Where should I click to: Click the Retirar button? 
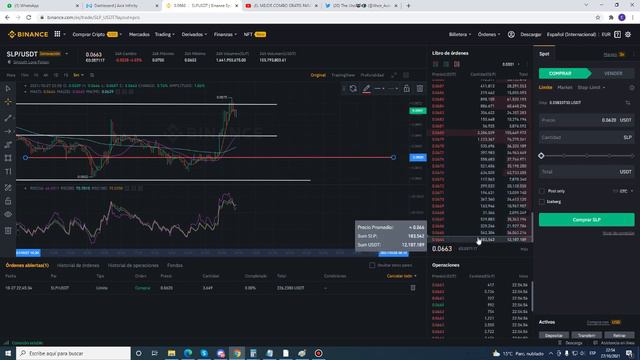click(x=619, y=336)
